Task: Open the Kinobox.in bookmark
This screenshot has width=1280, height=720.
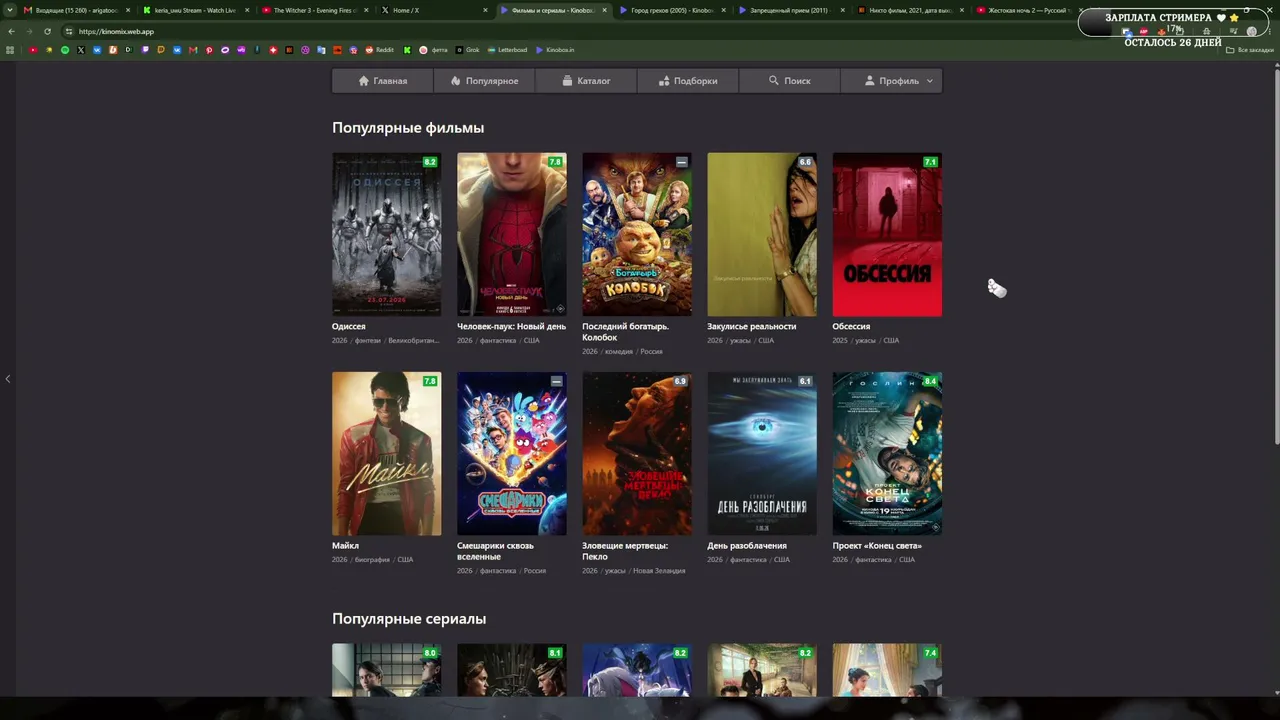Action: click(554, 50)
